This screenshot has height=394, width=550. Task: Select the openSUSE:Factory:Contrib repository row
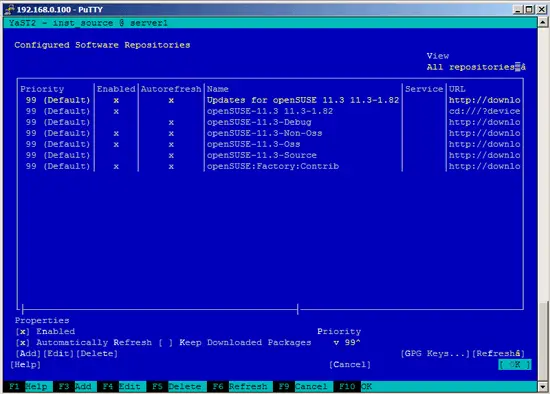[x=270, y=166]
